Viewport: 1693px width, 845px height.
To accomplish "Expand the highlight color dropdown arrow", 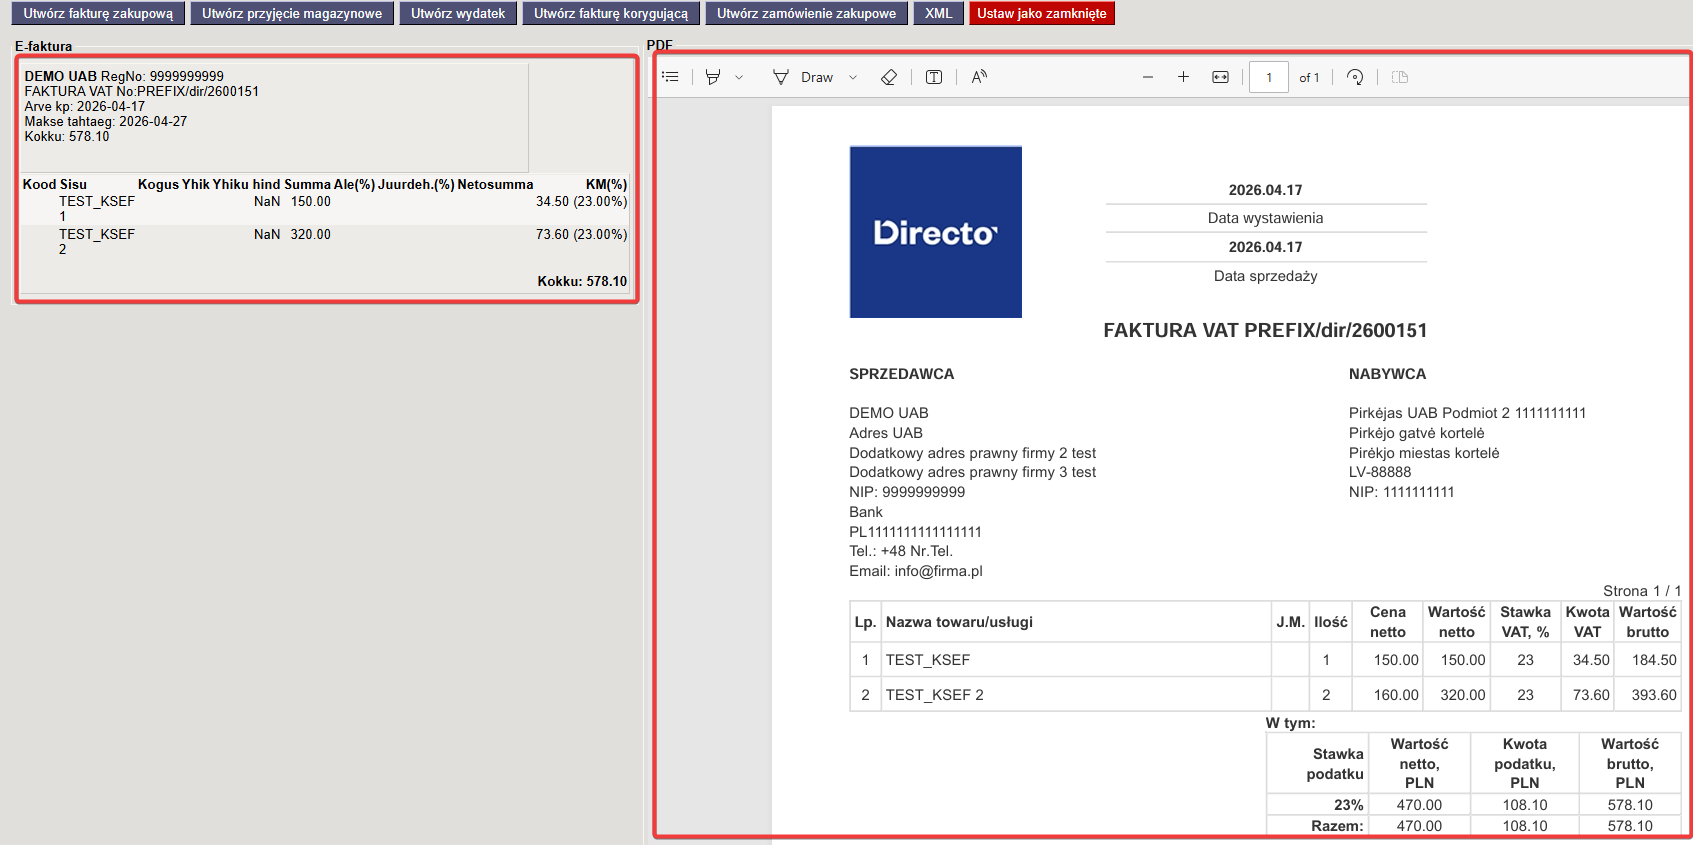I will pos(739,77).
